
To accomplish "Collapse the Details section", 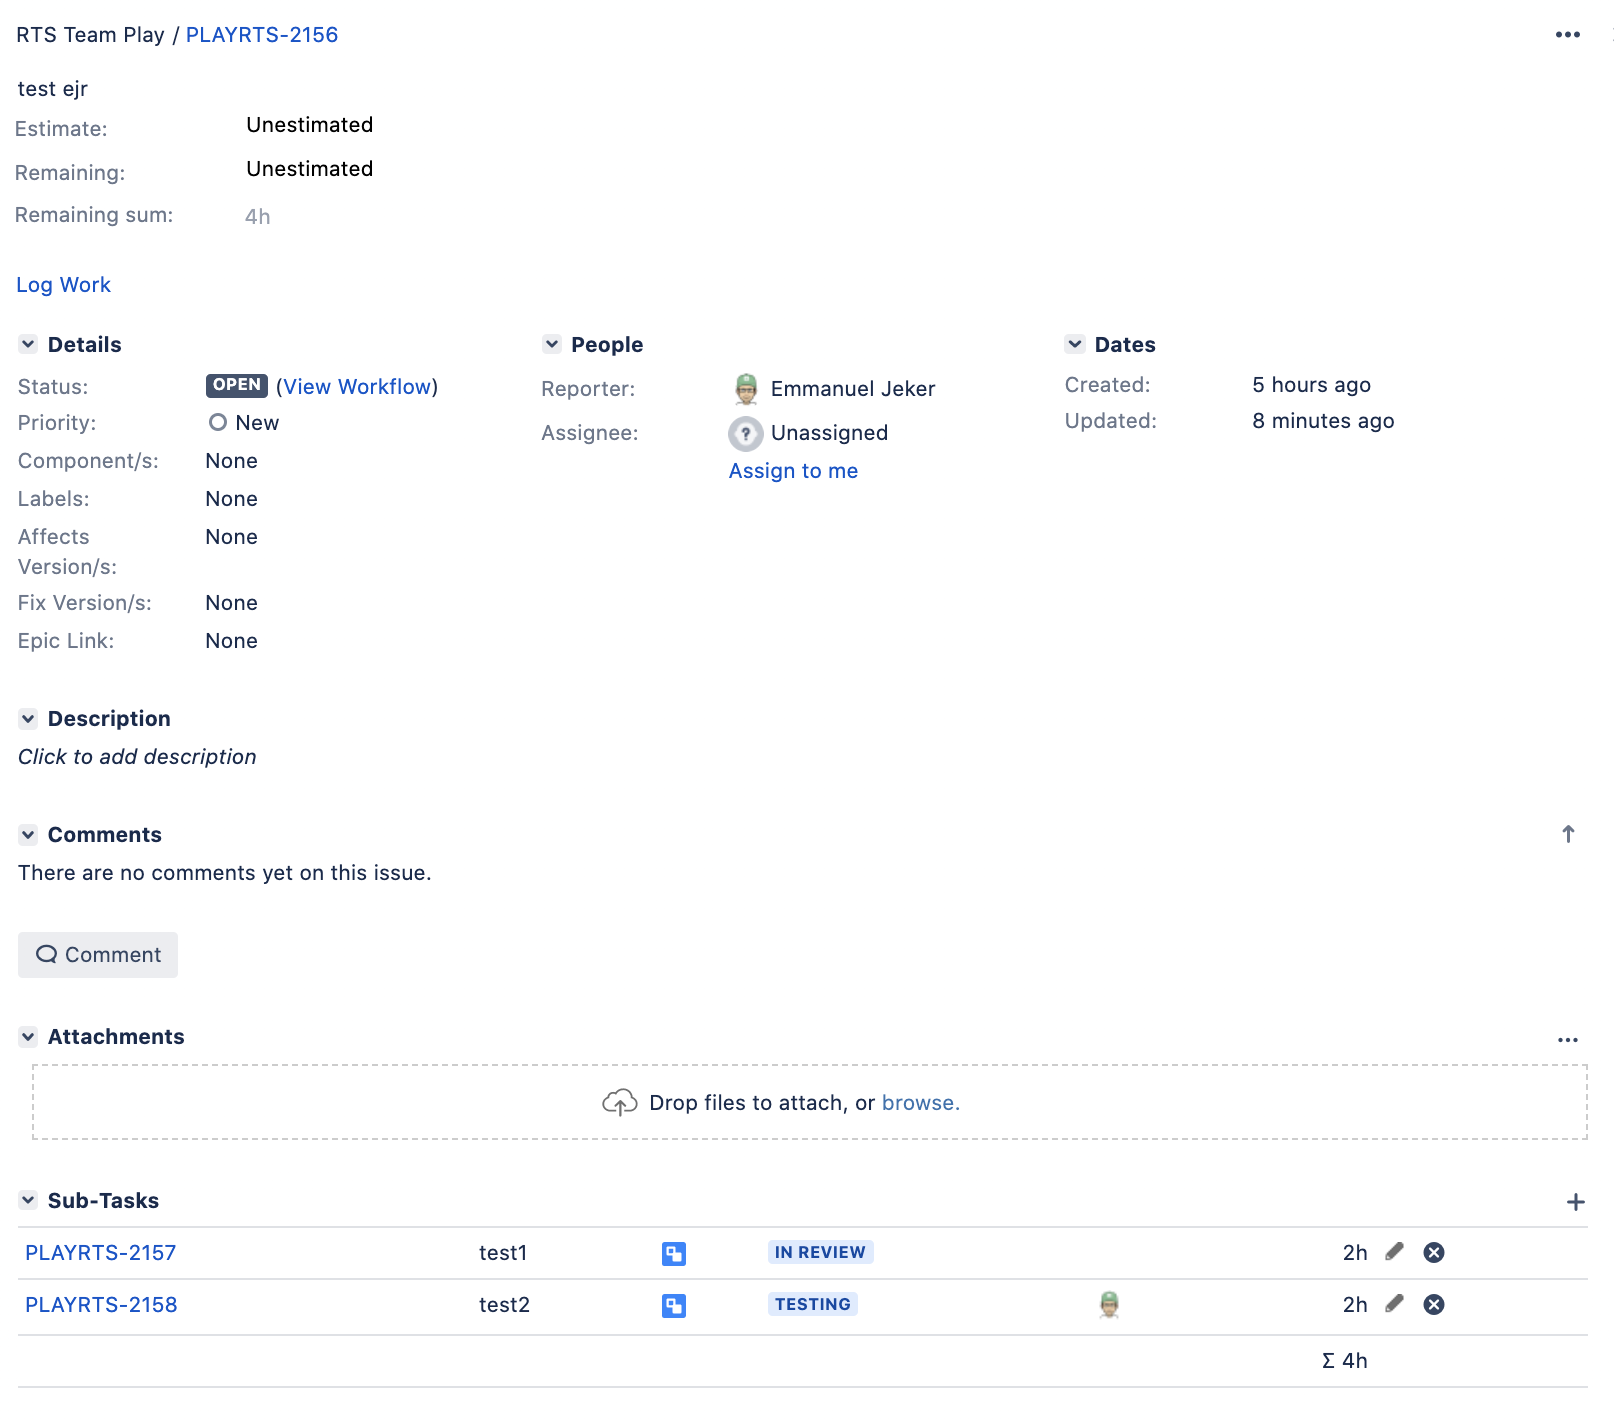I will click(x=28, y=345).
